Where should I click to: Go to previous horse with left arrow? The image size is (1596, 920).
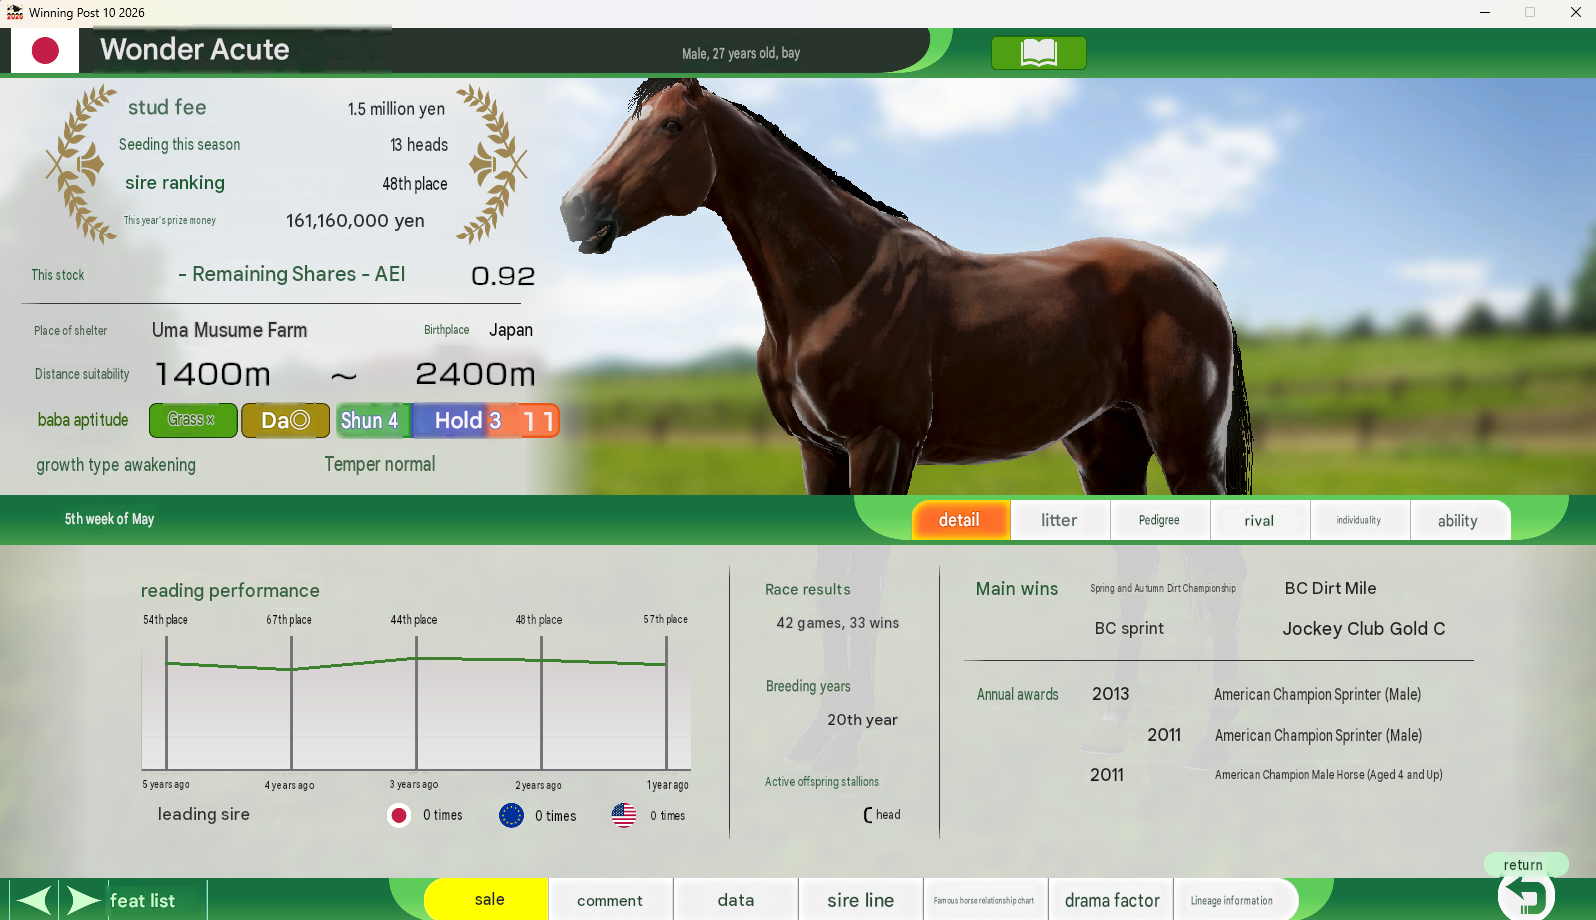[x=34, y=900]
